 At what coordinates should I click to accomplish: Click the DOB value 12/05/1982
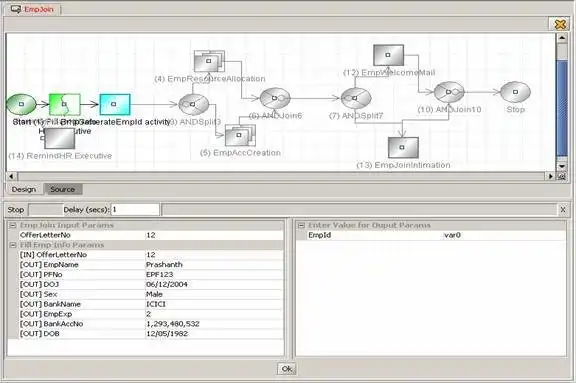point(167,334)
